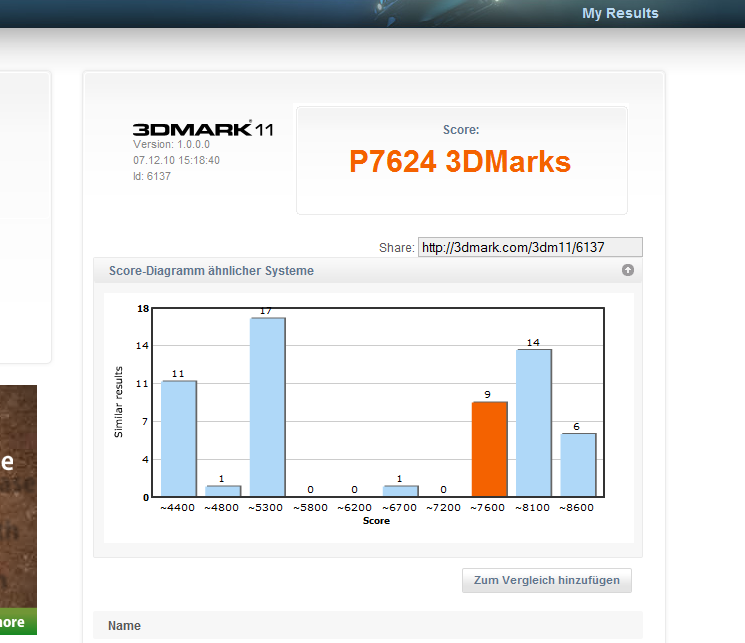Click the date 07.12.10 15:18:40
Screen dimensions: 745x643
pyautogui.click(x=176, y=160)
